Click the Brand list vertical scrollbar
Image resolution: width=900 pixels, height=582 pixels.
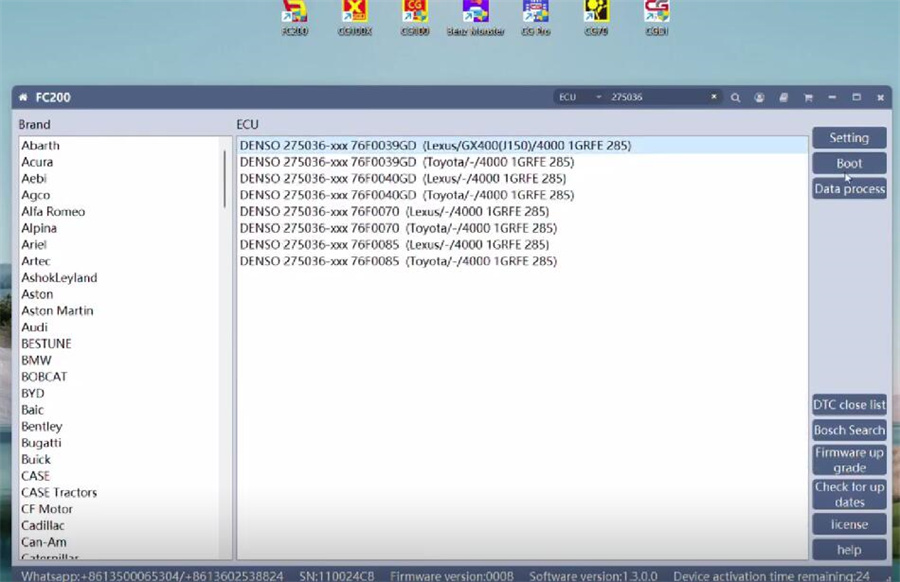click(x=225, y=180)
